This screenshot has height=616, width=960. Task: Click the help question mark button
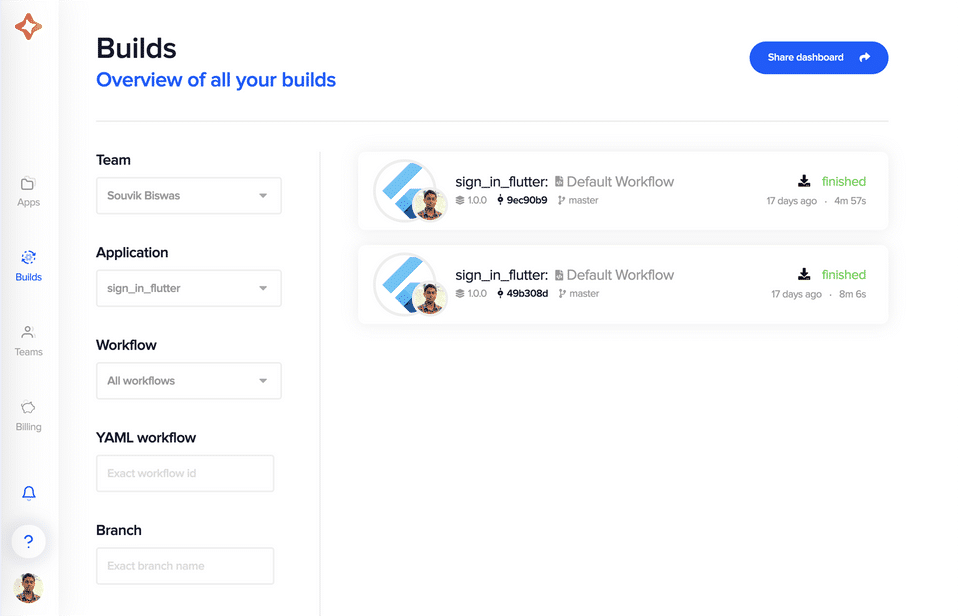(x=28, y=541)
